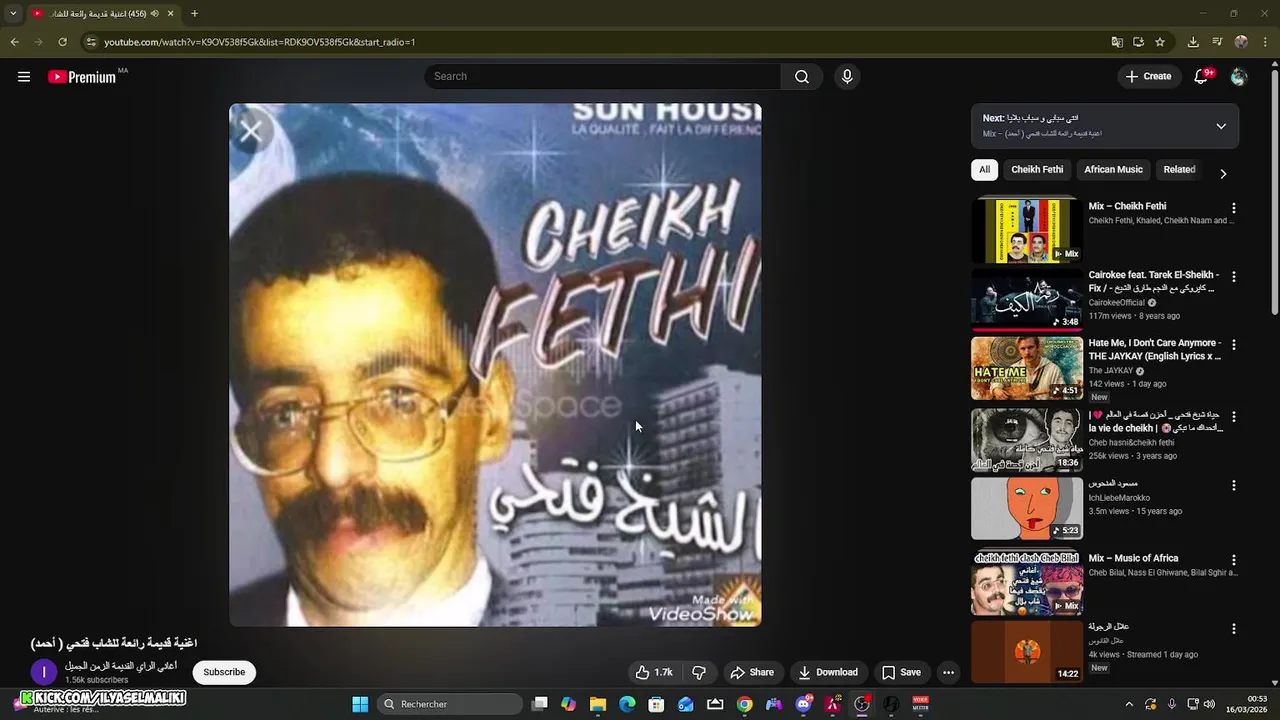Open the channel's purple avatar
This screenshot has height=720, width=1280.
43,672
